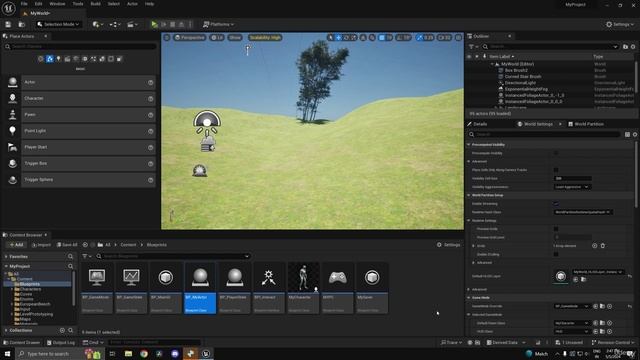Image resolution: width=640 pixels, height=360 pixels.
Task: Select ExponentialHeightFog in the Outliner
Action: point(526,89)
